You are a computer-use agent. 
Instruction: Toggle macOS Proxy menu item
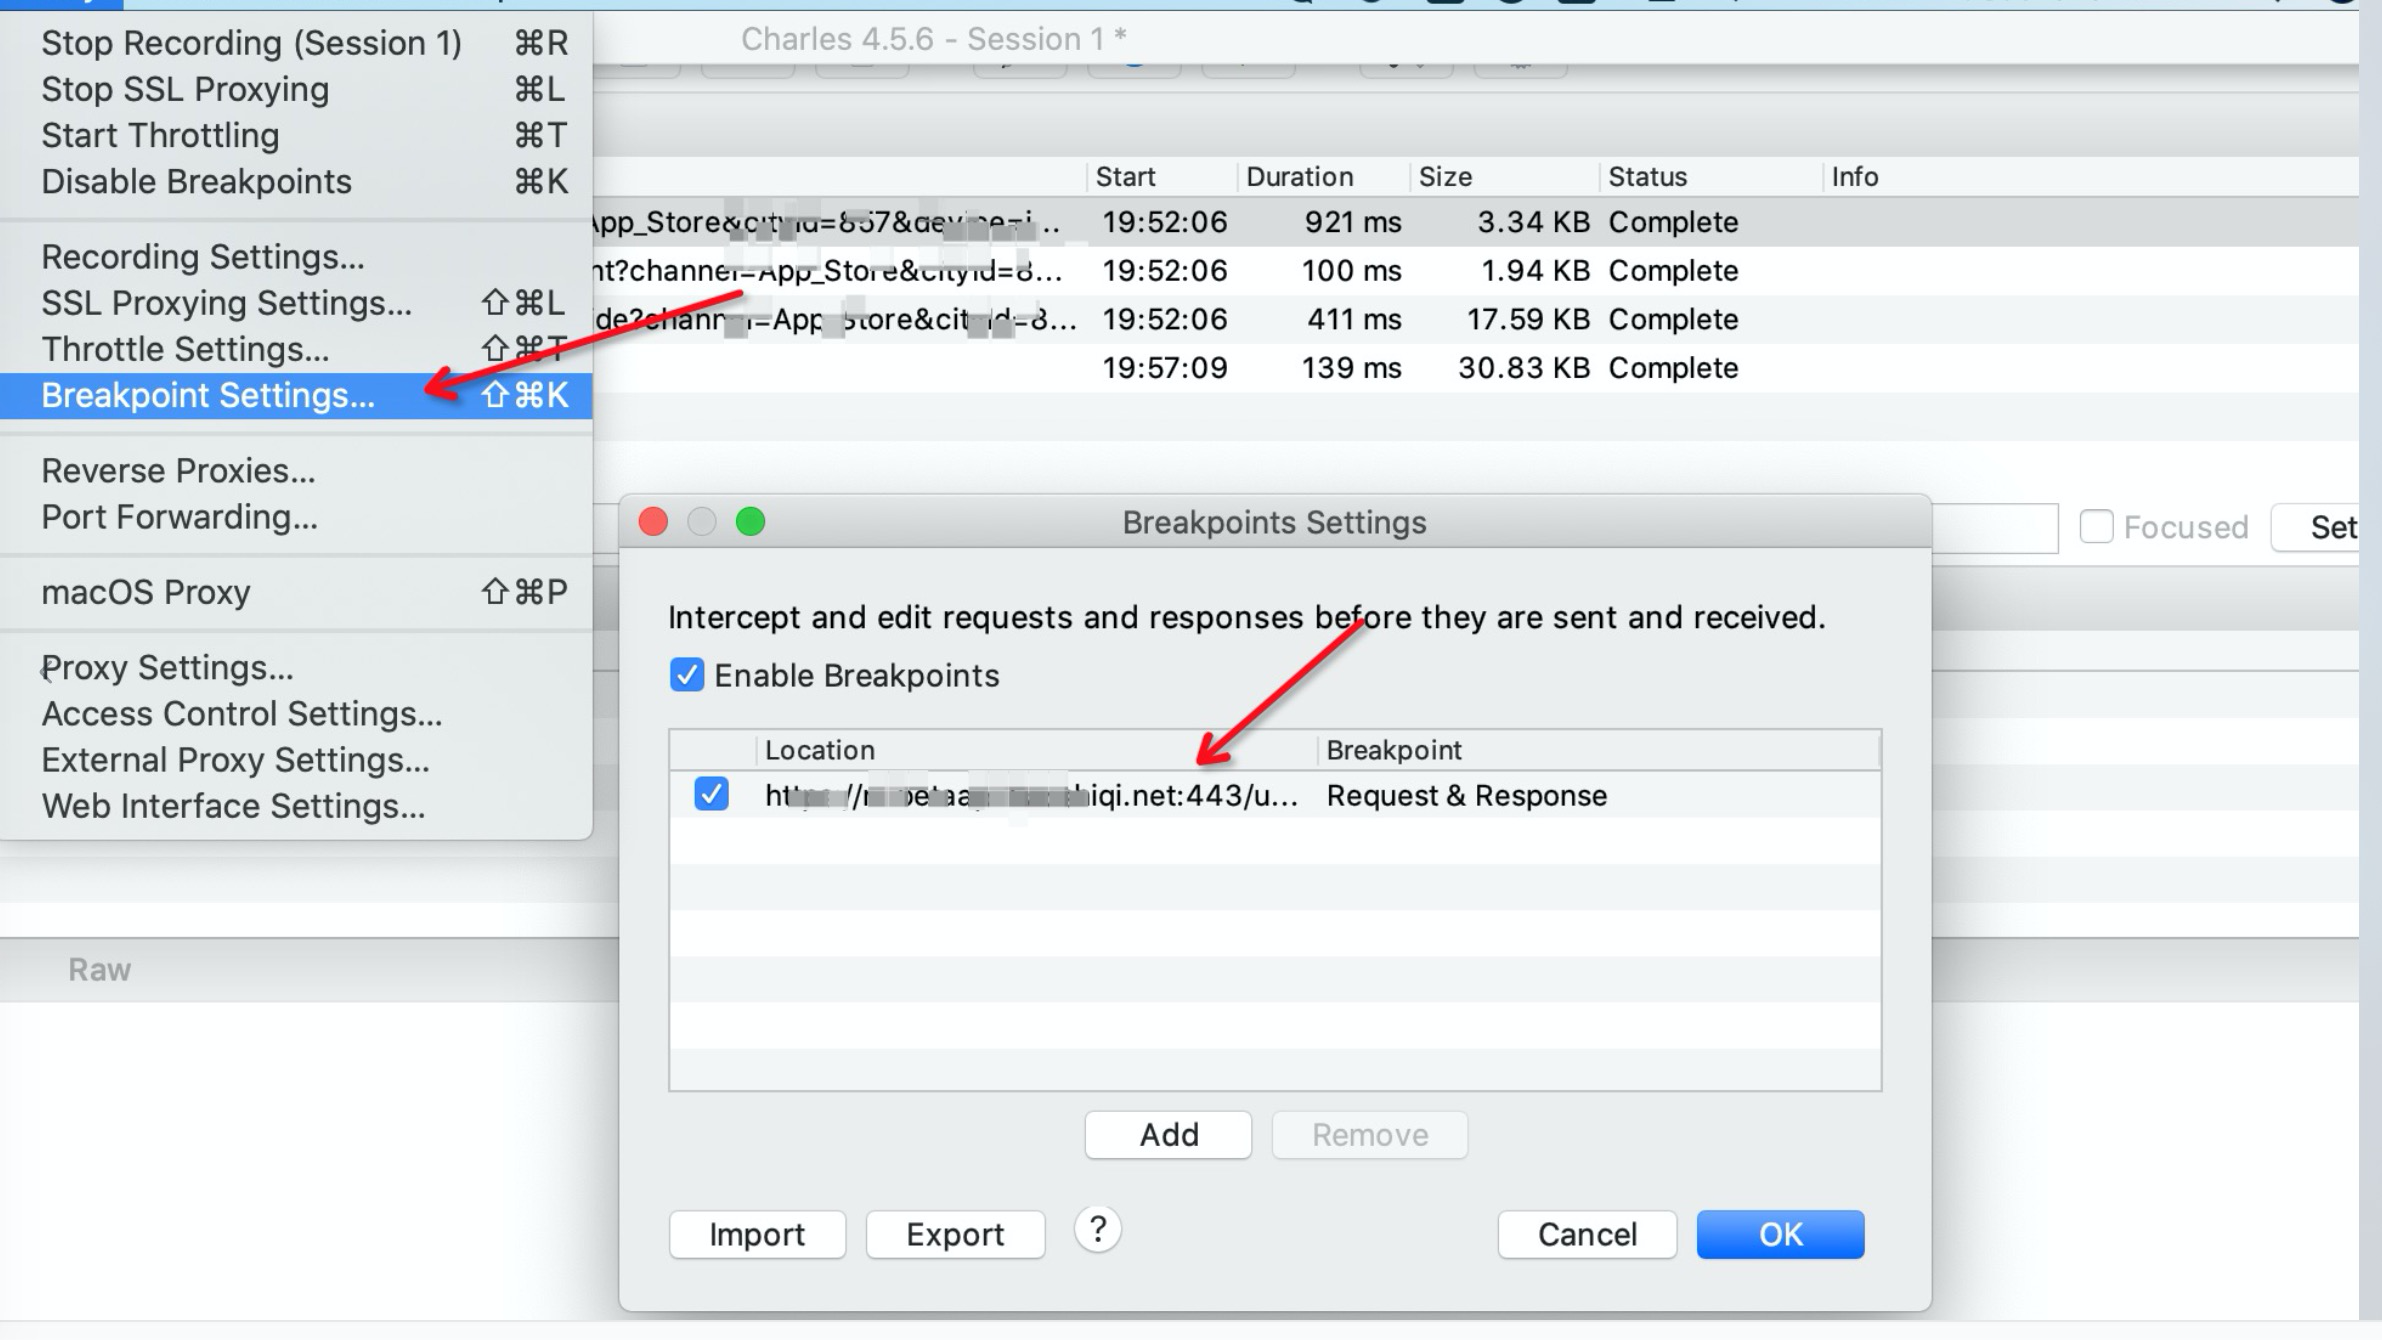(146, 592)
